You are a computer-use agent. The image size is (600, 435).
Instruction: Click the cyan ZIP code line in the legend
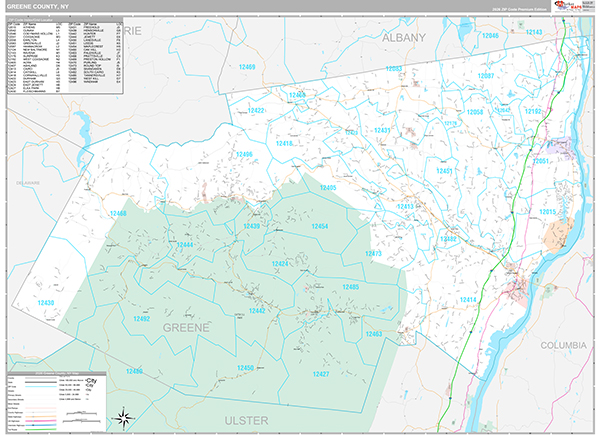41,386
